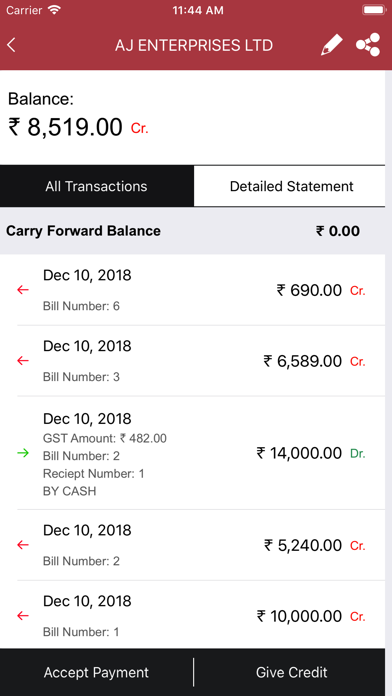Tap the Accept Payment button
392x696 pixels.
[96, 672]
